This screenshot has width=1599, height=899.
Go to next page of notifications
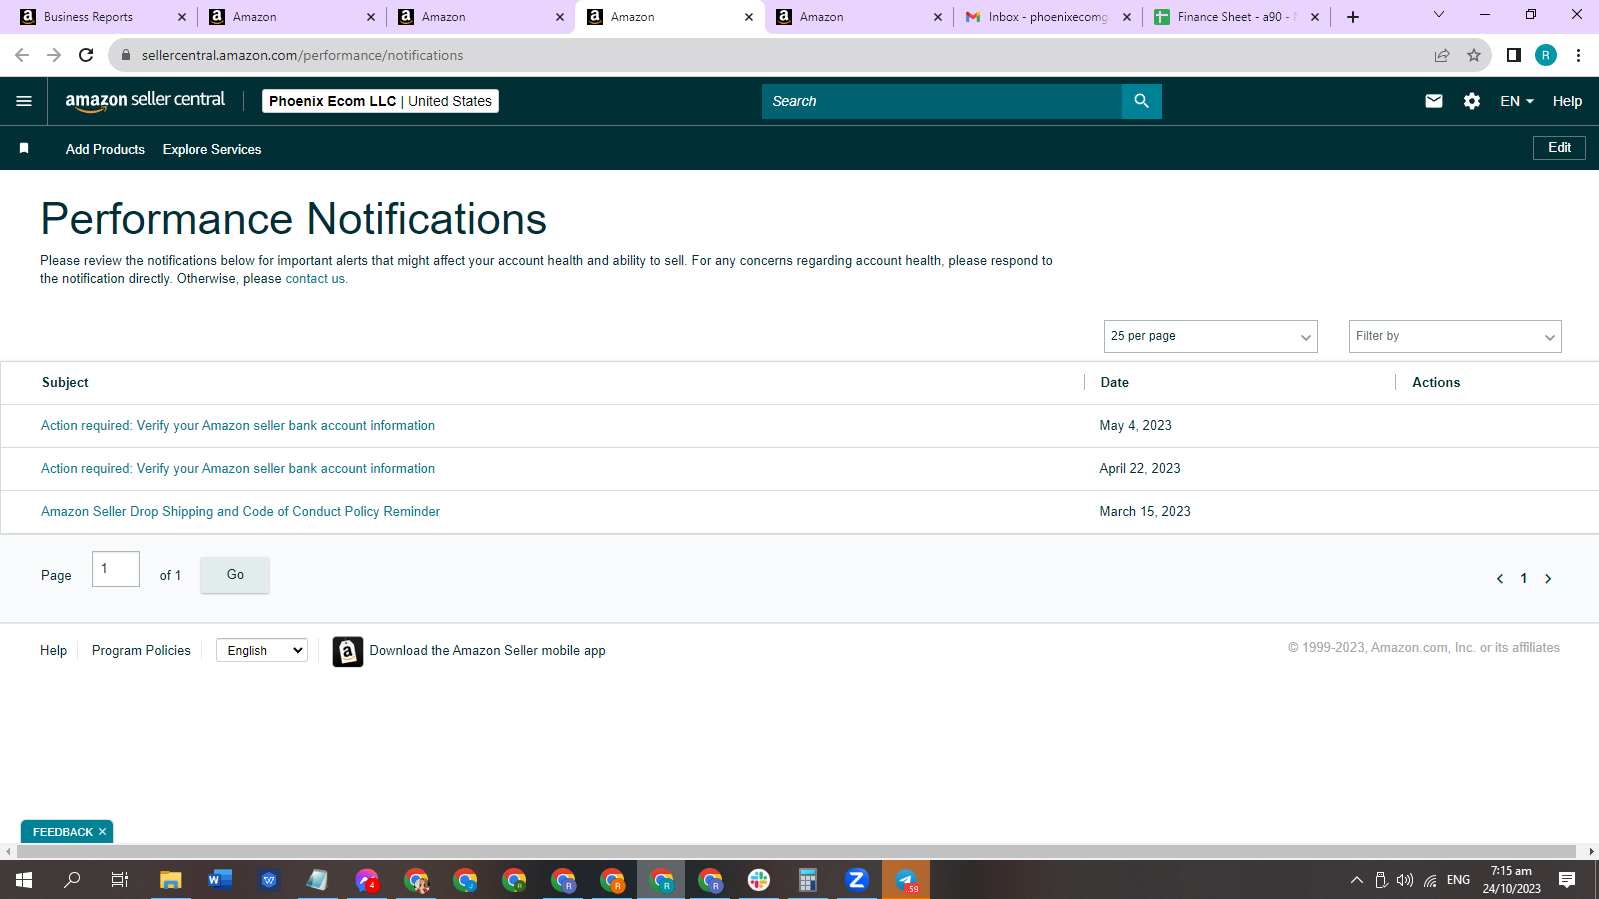1548,579
